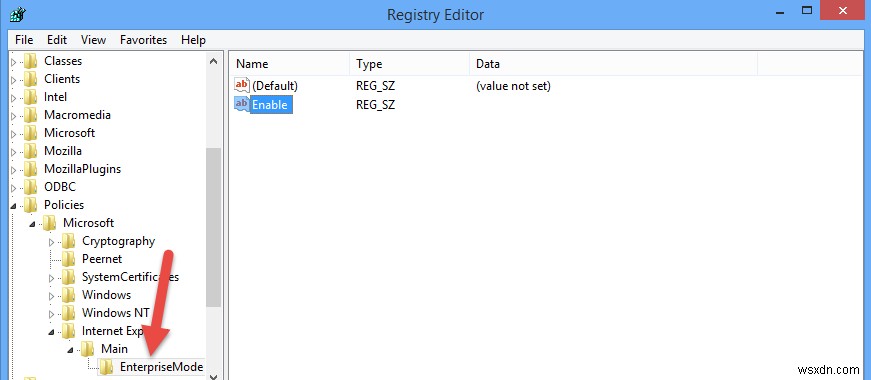Click the Clients folder icon
871x380 pixels.
[x=31, y=79]
